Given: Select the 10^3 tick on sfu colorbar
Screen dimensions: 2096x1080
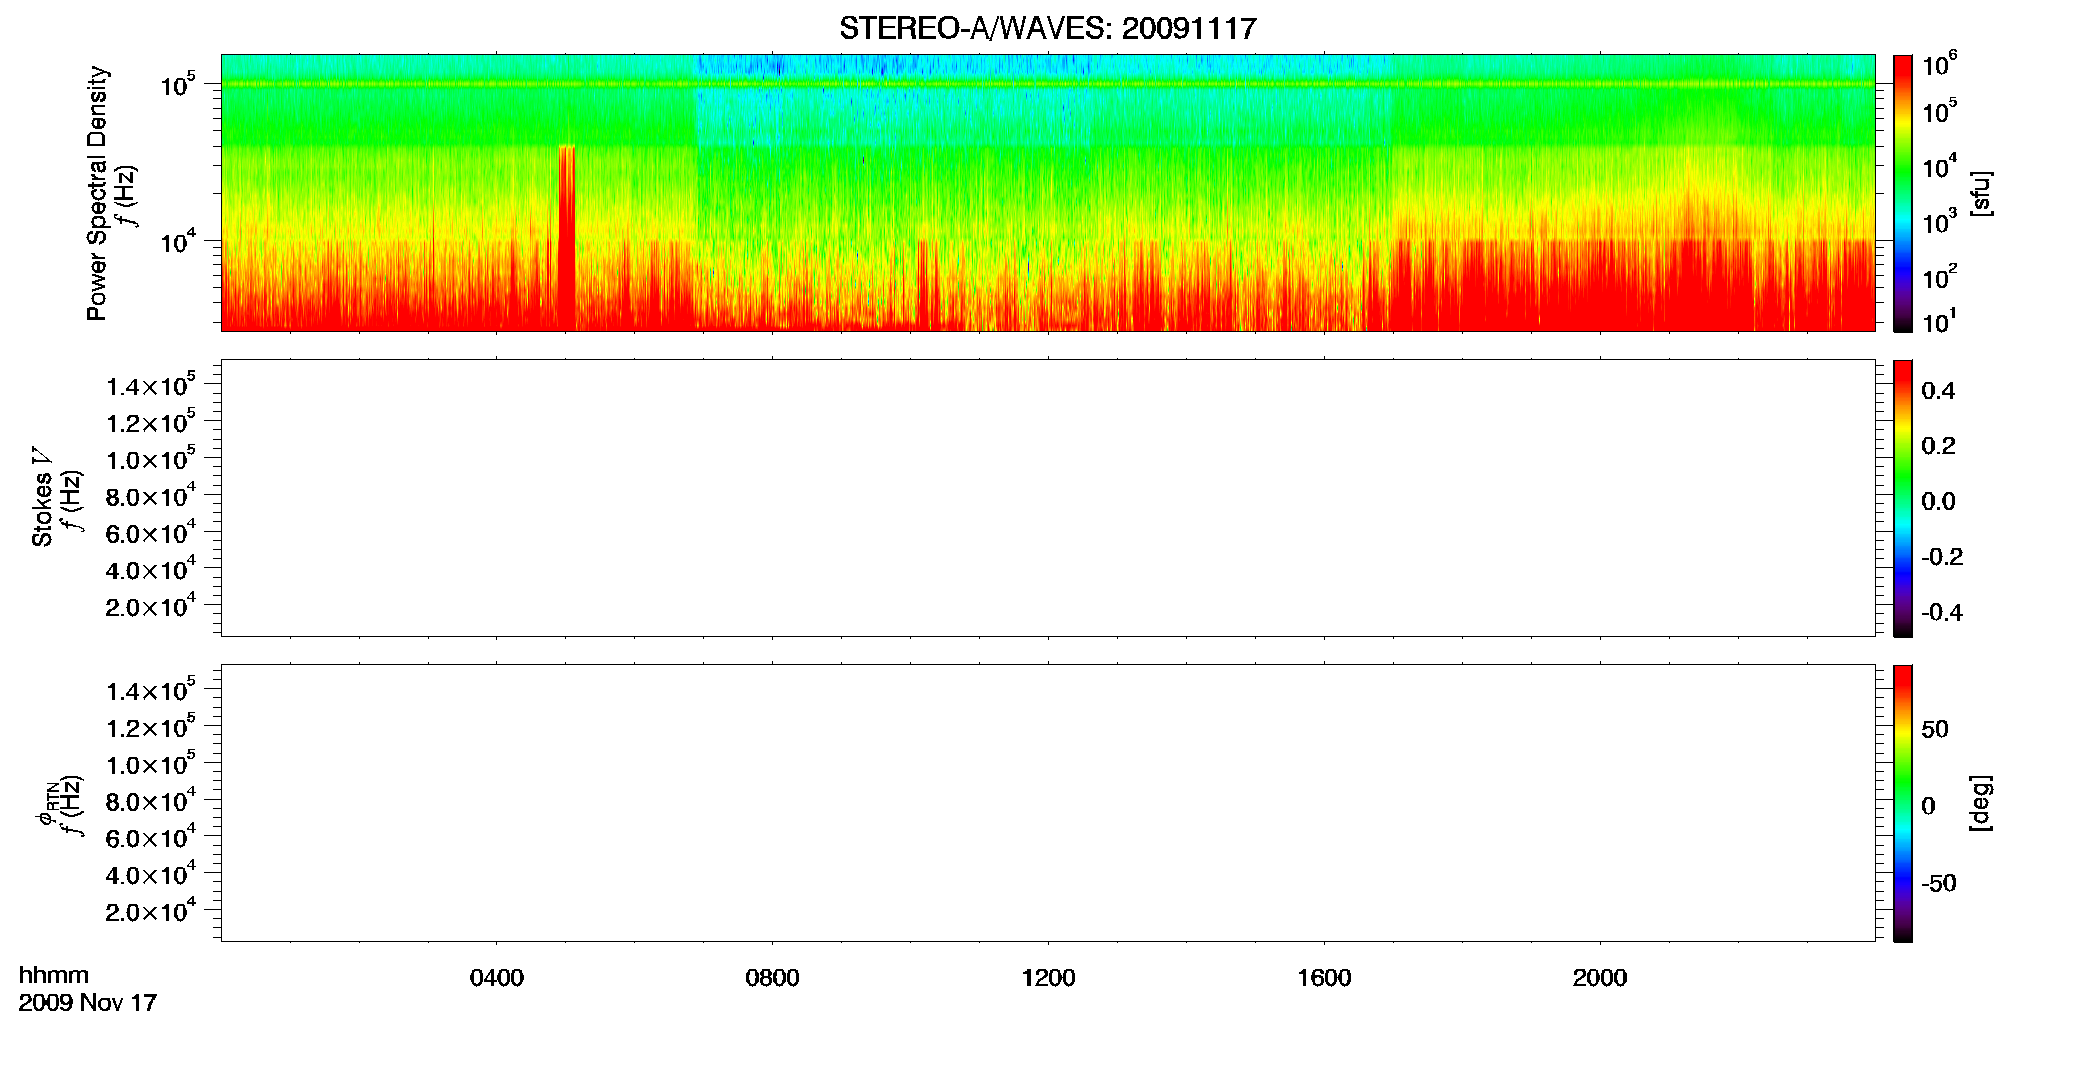Looking at the screenshot, I should 1940,221.
